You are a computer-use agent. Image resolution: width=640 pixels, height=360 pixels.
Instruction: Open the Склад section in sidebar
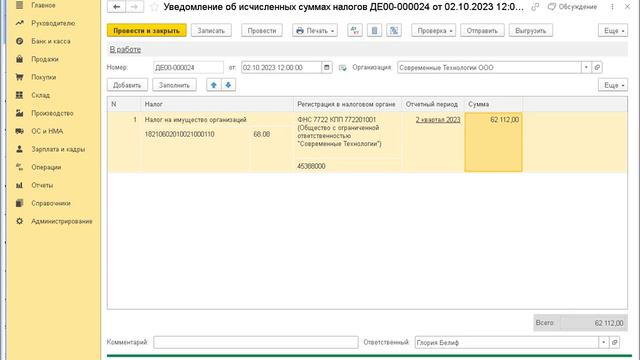(x=40, y=95)
